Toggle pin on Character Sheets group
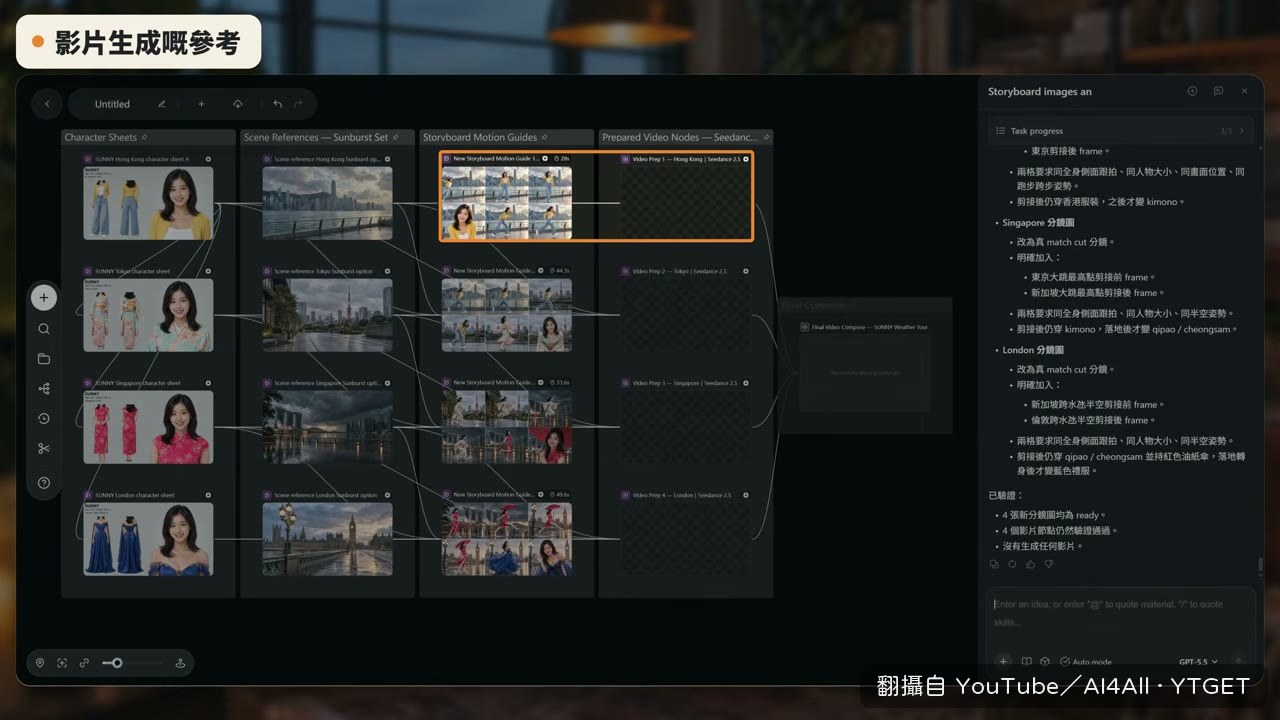This screenshot has height=720, width=1280. pos(144,137)
